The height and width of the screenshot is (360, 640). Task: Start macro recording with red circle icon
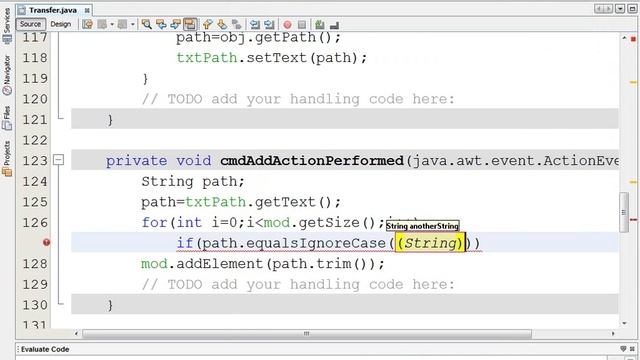(x=287, y=25)
